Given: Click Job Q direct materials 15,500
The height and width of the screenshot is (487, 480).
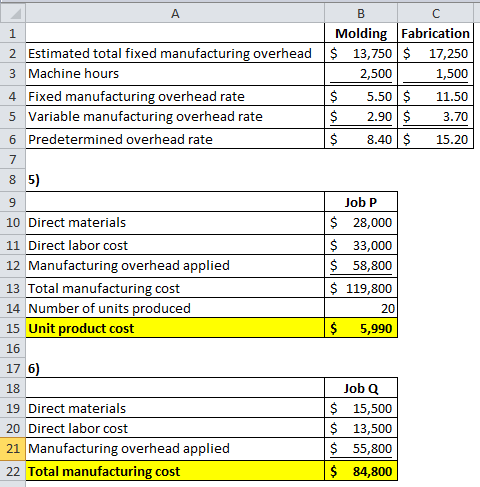Looking at the screenshot, I should (361, 408).
